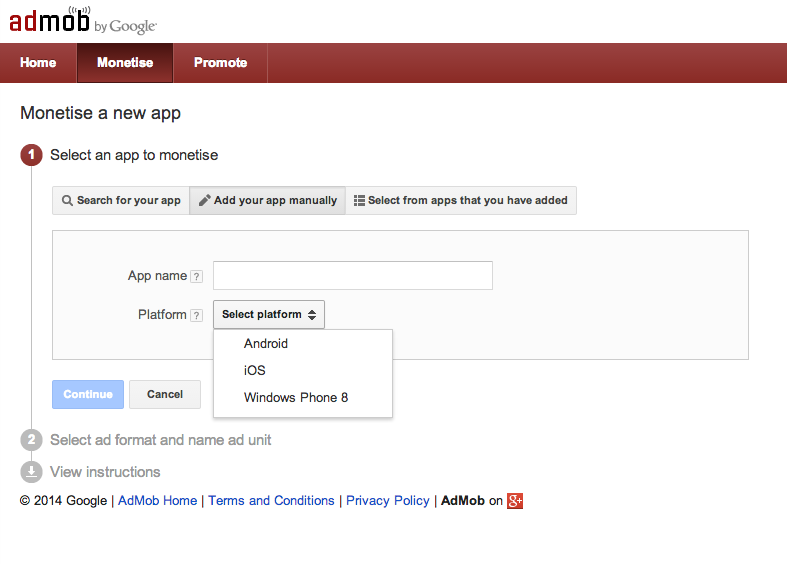Image resolution: width=787 pixels, height=564 pixels.
Task: Open the Platform help question mark
Action: coord(197,315)
